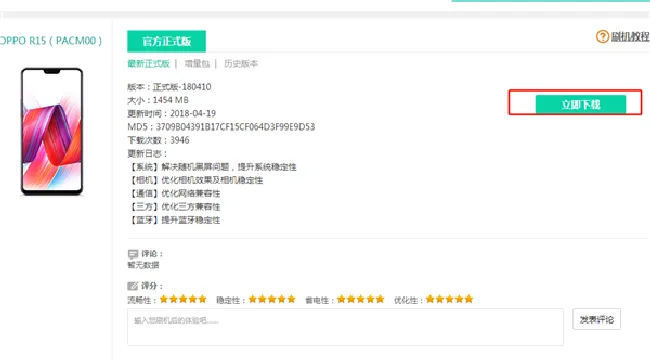Click the 评分 pencil icon
This screenshot has width=650, height=361.
point(133,286)
